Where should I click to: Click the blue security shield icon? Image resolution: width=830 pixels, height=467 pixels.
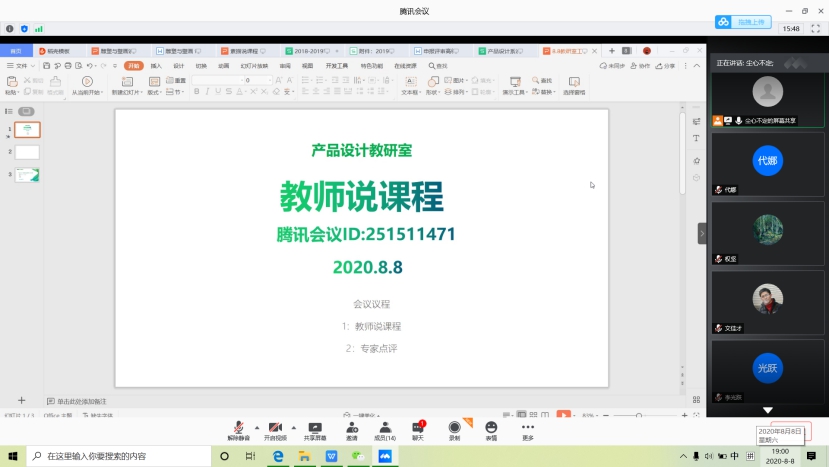[24, 29]
